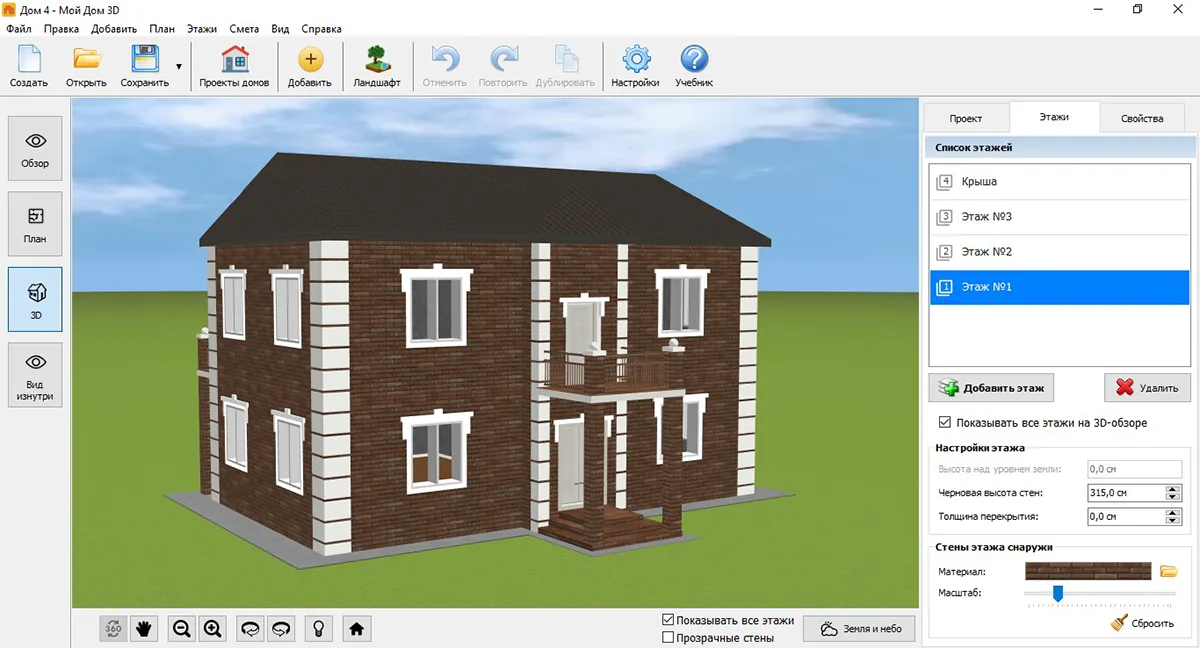Open the Plan (План) view
Screen dimensions: 1200x648
[35, 224]
